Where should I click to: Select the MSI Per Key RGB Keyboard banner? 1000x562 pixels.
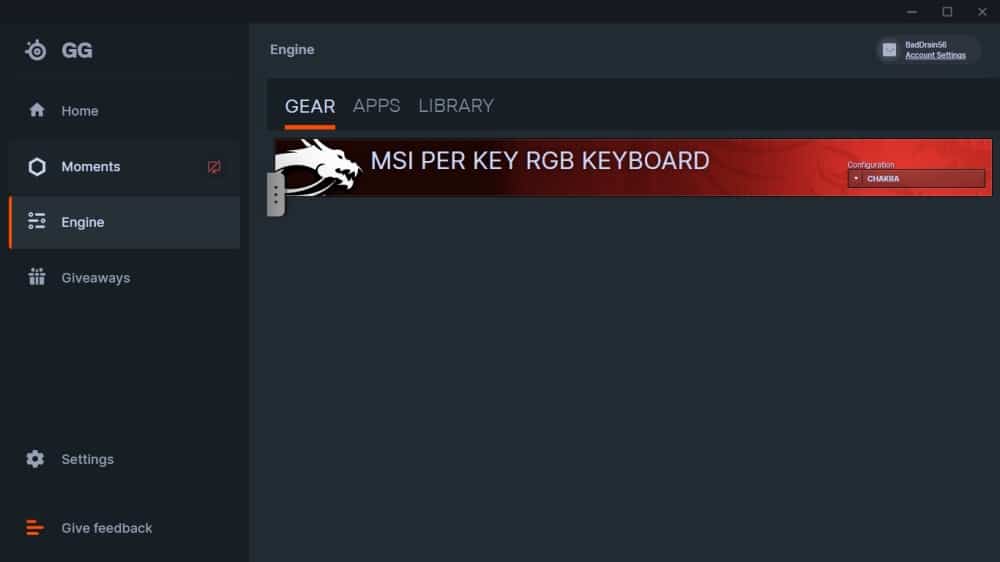point(633,167)
